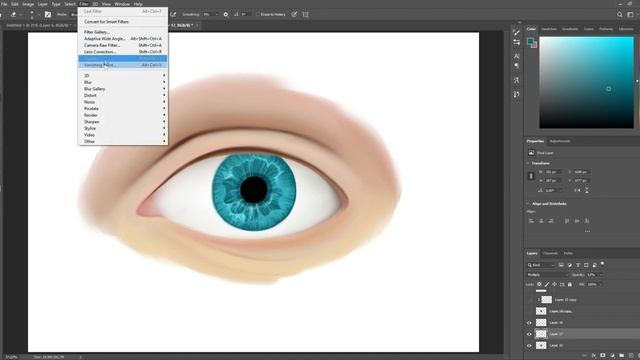The image size is (640, 360).
Task: Open the collapsed Paragraph panel icon
Action: pos(517,66)
